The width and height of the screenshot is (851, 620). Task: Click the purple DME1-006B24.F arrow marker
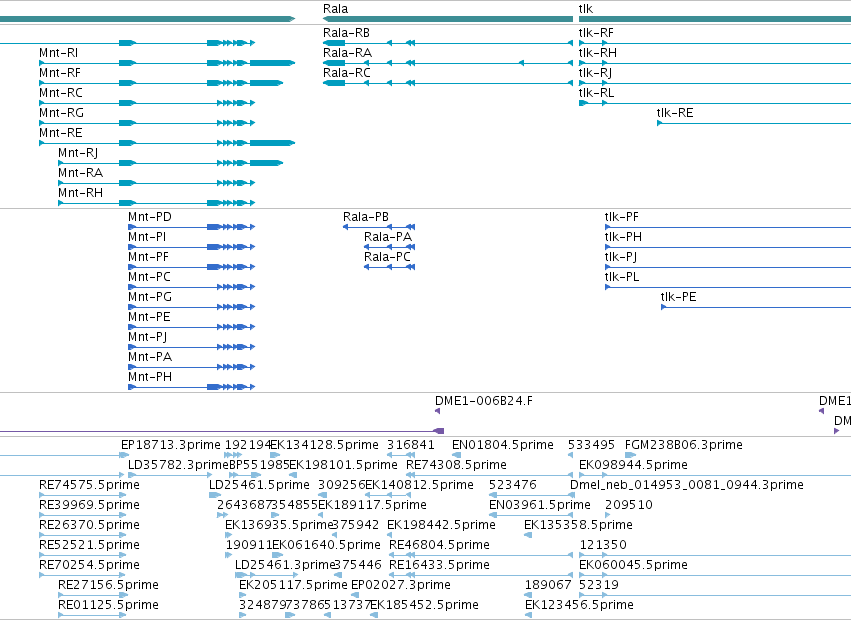click(x=437, y=411)
